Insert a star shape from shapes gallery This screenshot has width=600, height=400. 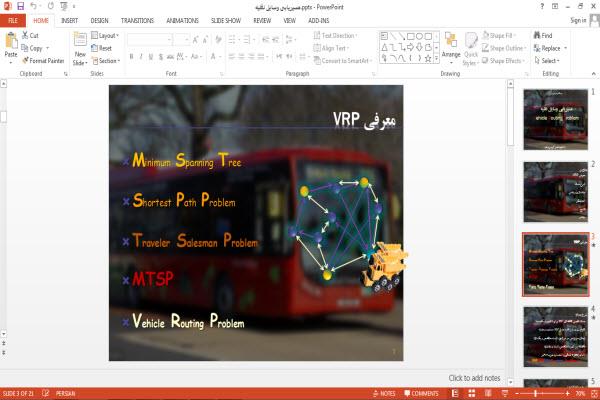pyautogui.click(x=428, y=58)
